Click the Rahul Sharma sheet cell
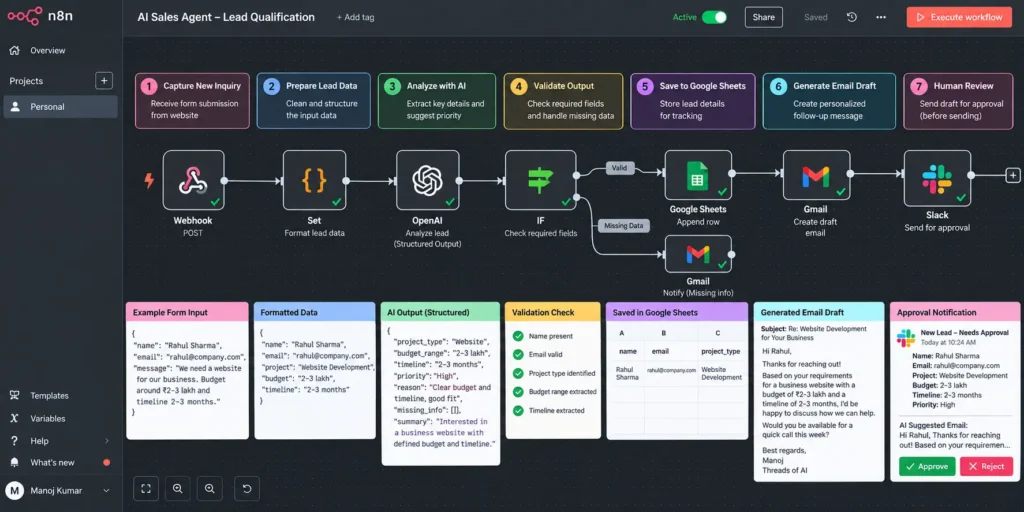Screen dimensions: 1024x512 tap(626, 373)
